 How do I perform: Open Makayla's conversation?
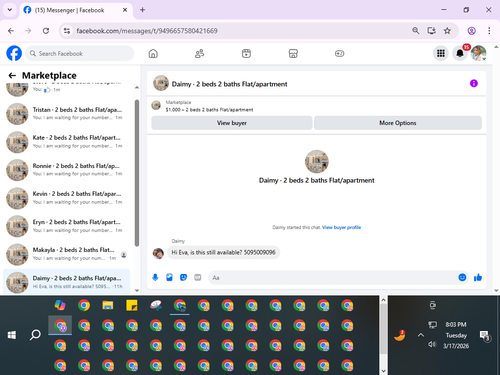pyautogui.click(x=67, y=254)
